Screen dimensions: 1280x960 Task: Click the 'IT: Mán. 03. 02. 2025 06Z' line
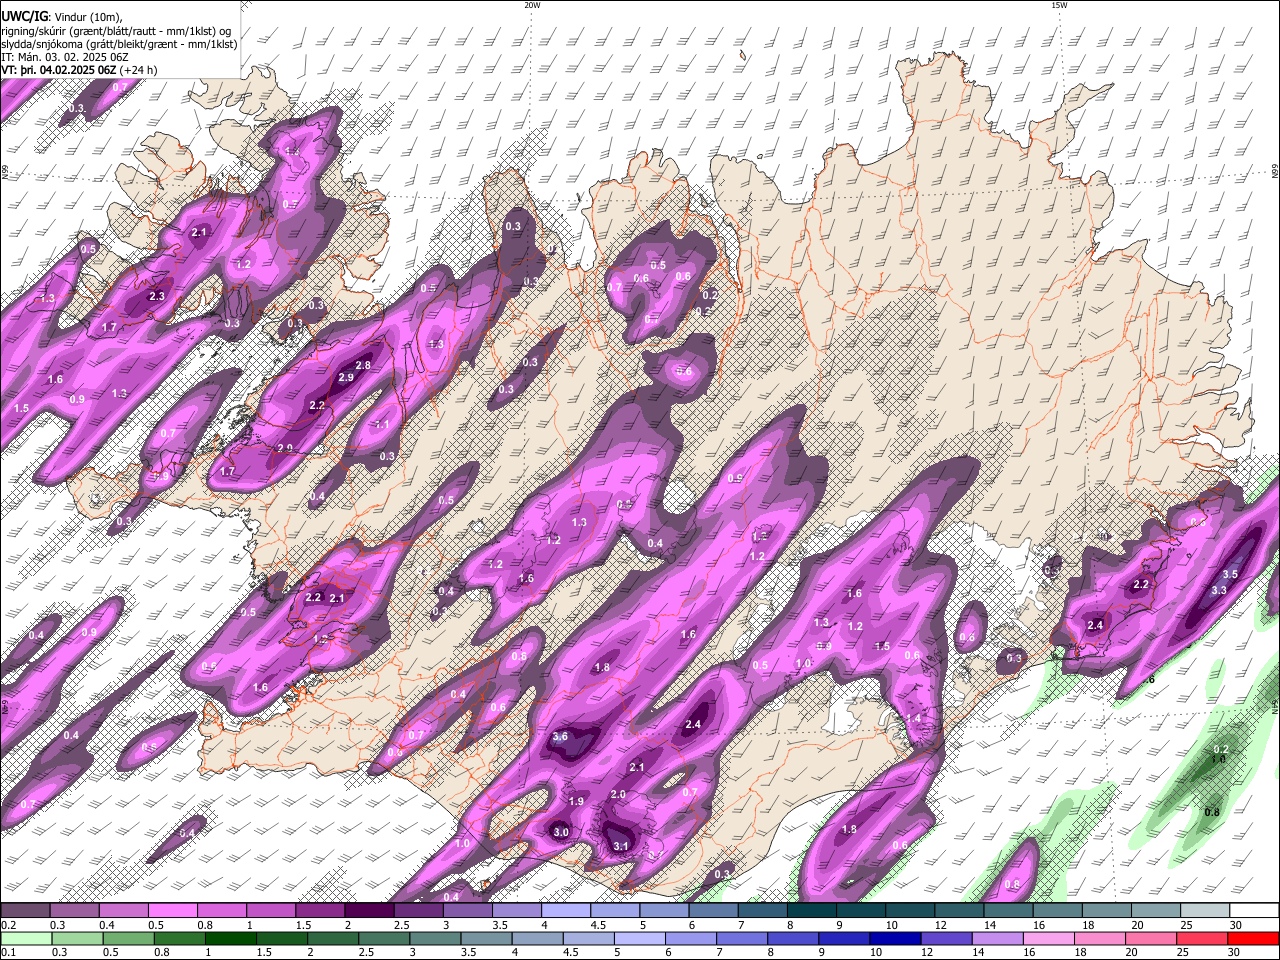pos(65,57)
